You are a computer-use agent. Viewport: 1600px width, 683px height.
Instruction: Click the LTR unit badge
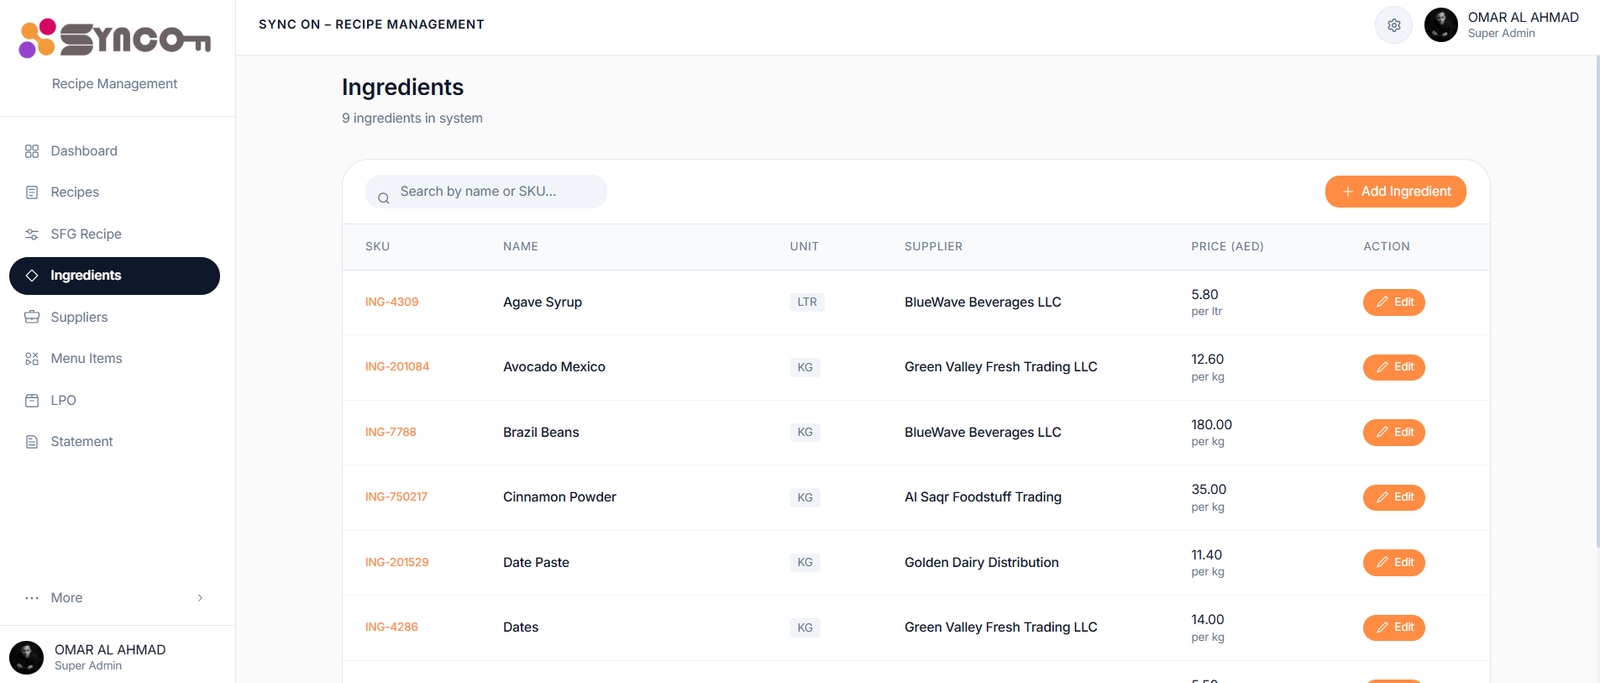coord(807,302)
